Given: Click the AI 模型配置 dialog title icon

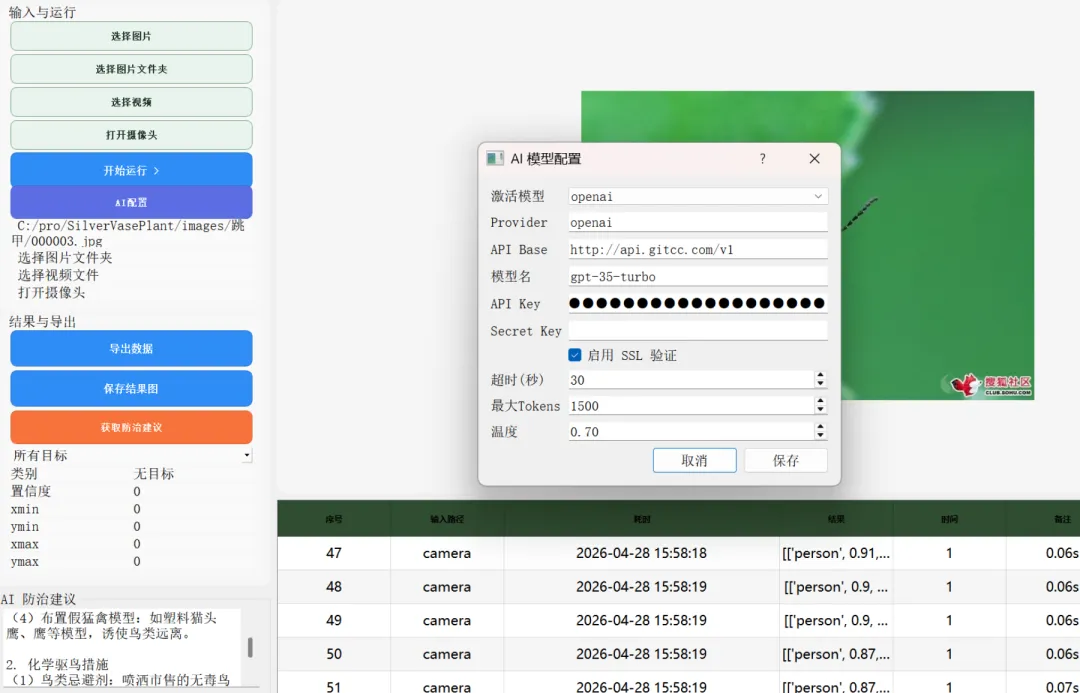Looking at the screenshot, I should (x=495, y=158).
